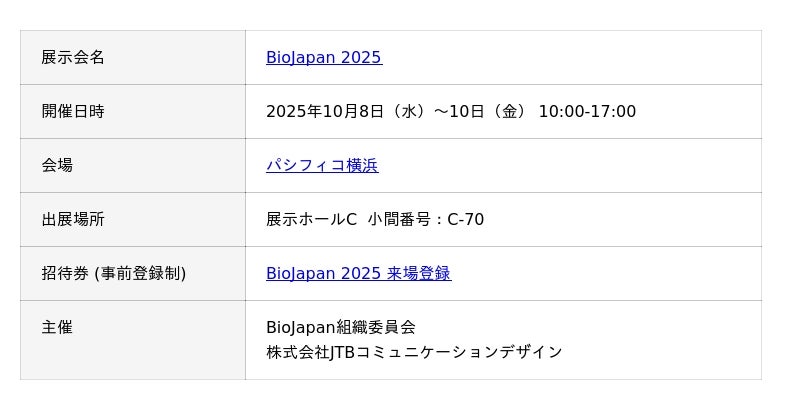Image resolution: width=800 pixels, height=410 pixels.
Task: Click the 2025年10月8日 start date text
Action: pyautogui.click(x=324, y=112)
